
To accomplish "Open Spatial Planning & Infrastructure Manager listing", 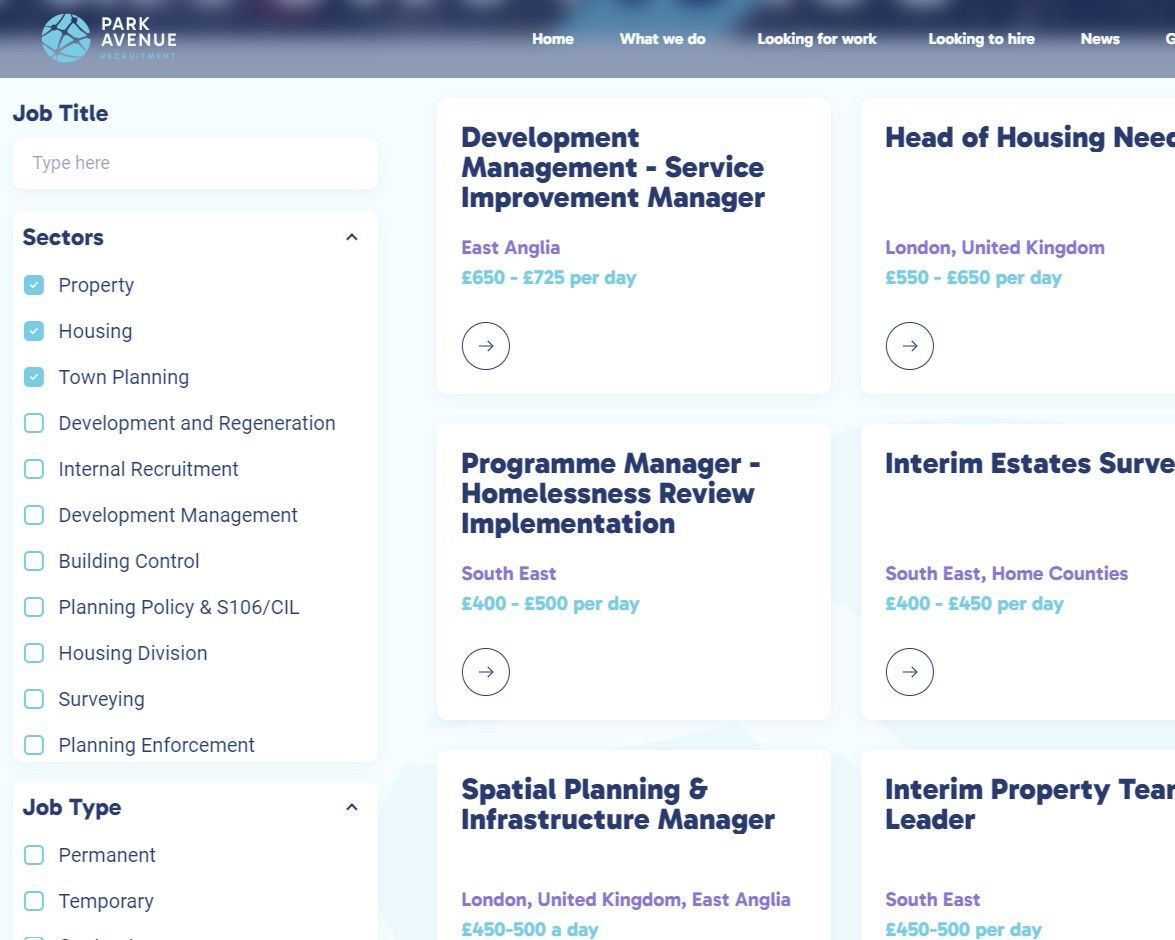I will click(x=618, y=804).
